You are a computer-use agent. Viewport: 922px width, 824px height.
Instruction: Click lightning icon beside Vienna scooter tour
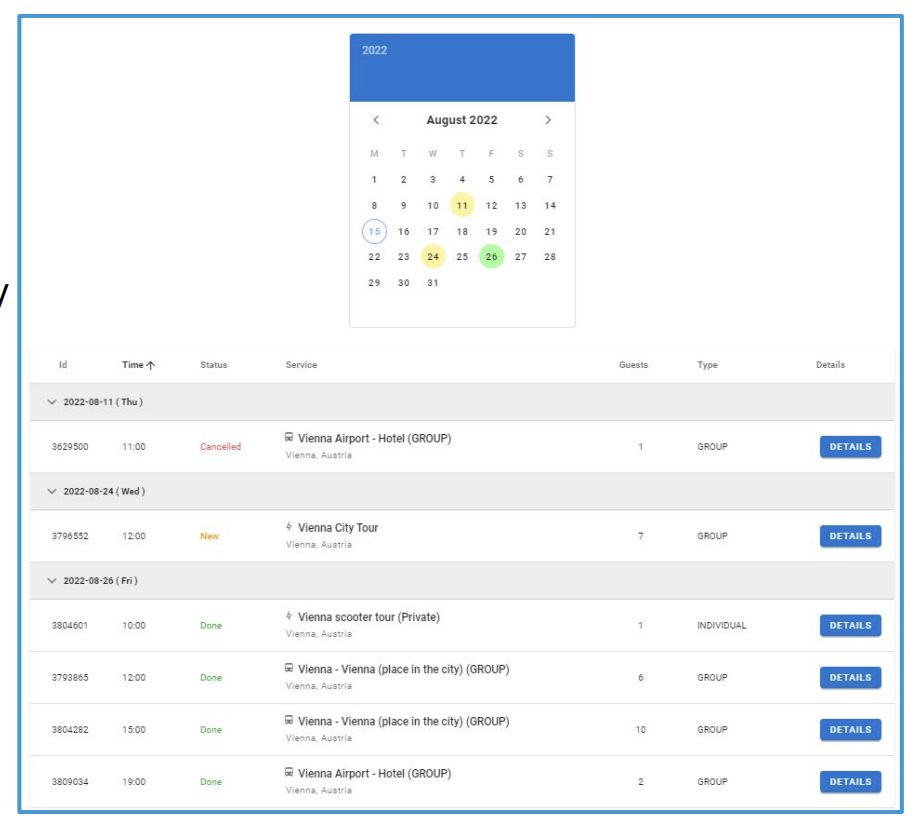pyautogui.click(x=289, y=616)
